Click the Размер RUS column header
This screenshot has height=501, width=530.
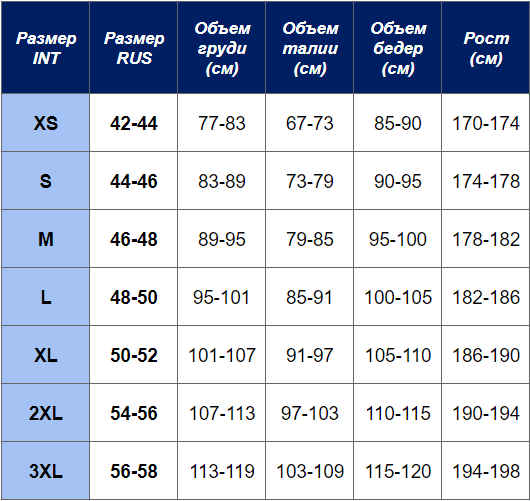click(134, 48)
